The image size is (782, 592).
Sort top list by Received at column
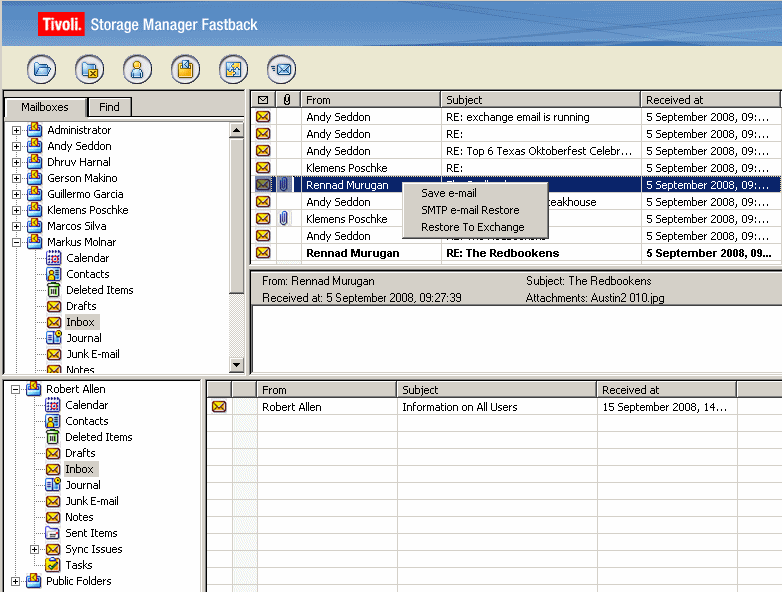coord(710,100)
